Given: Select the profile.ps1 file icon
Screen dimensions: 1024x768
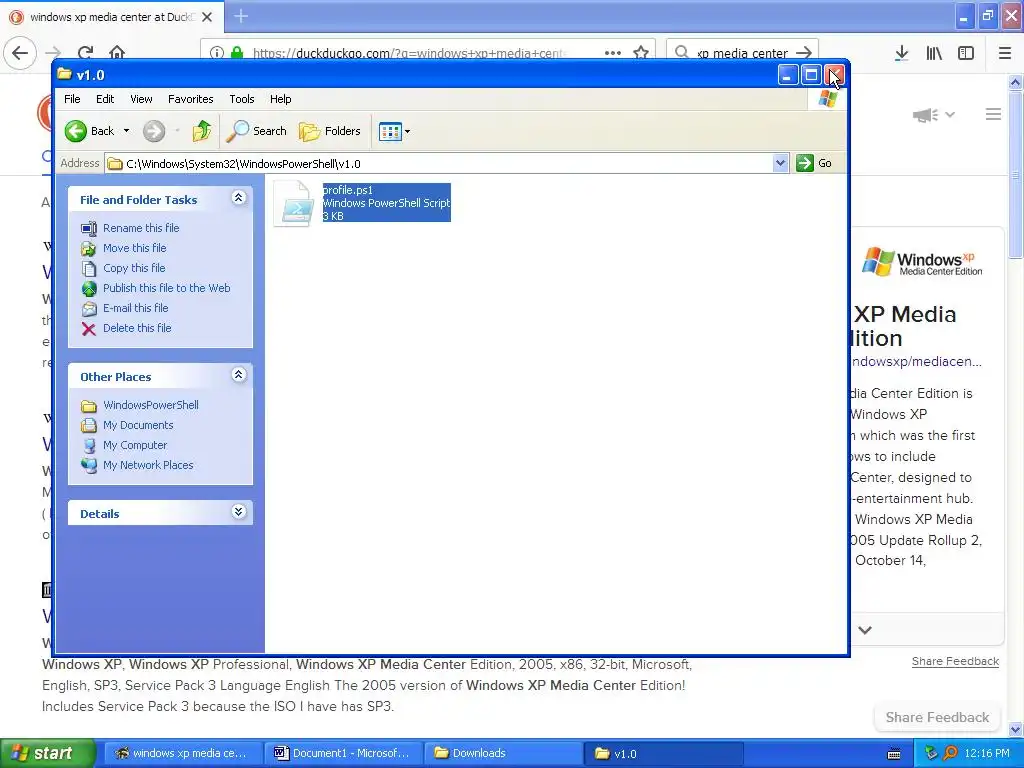Looking at the screenshot, I should point(293,204).
